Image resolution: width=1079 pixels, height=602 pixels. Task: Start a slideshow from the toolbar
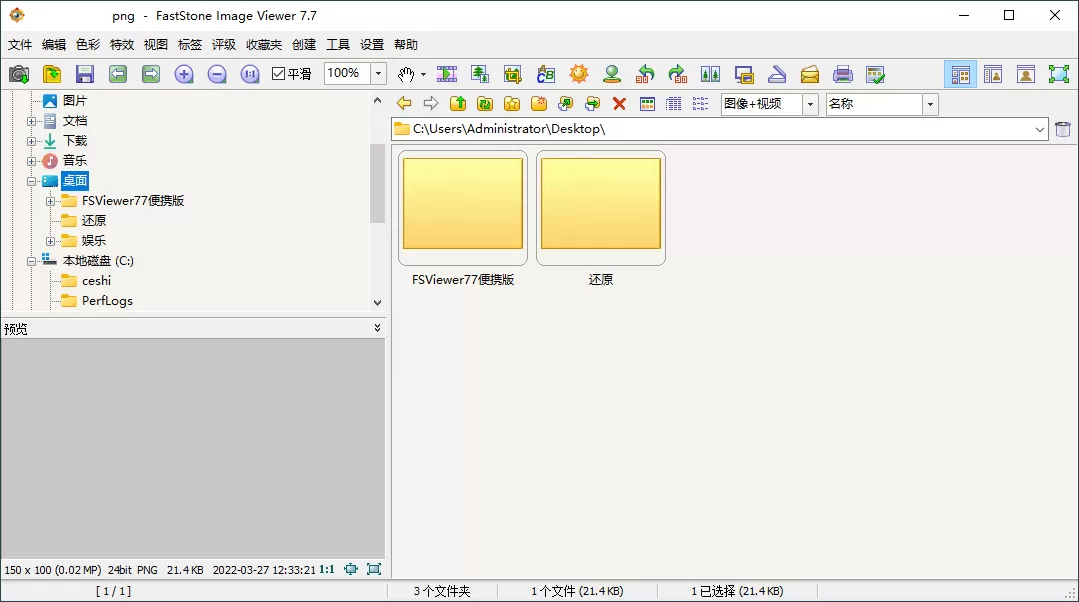click(447, 74)
